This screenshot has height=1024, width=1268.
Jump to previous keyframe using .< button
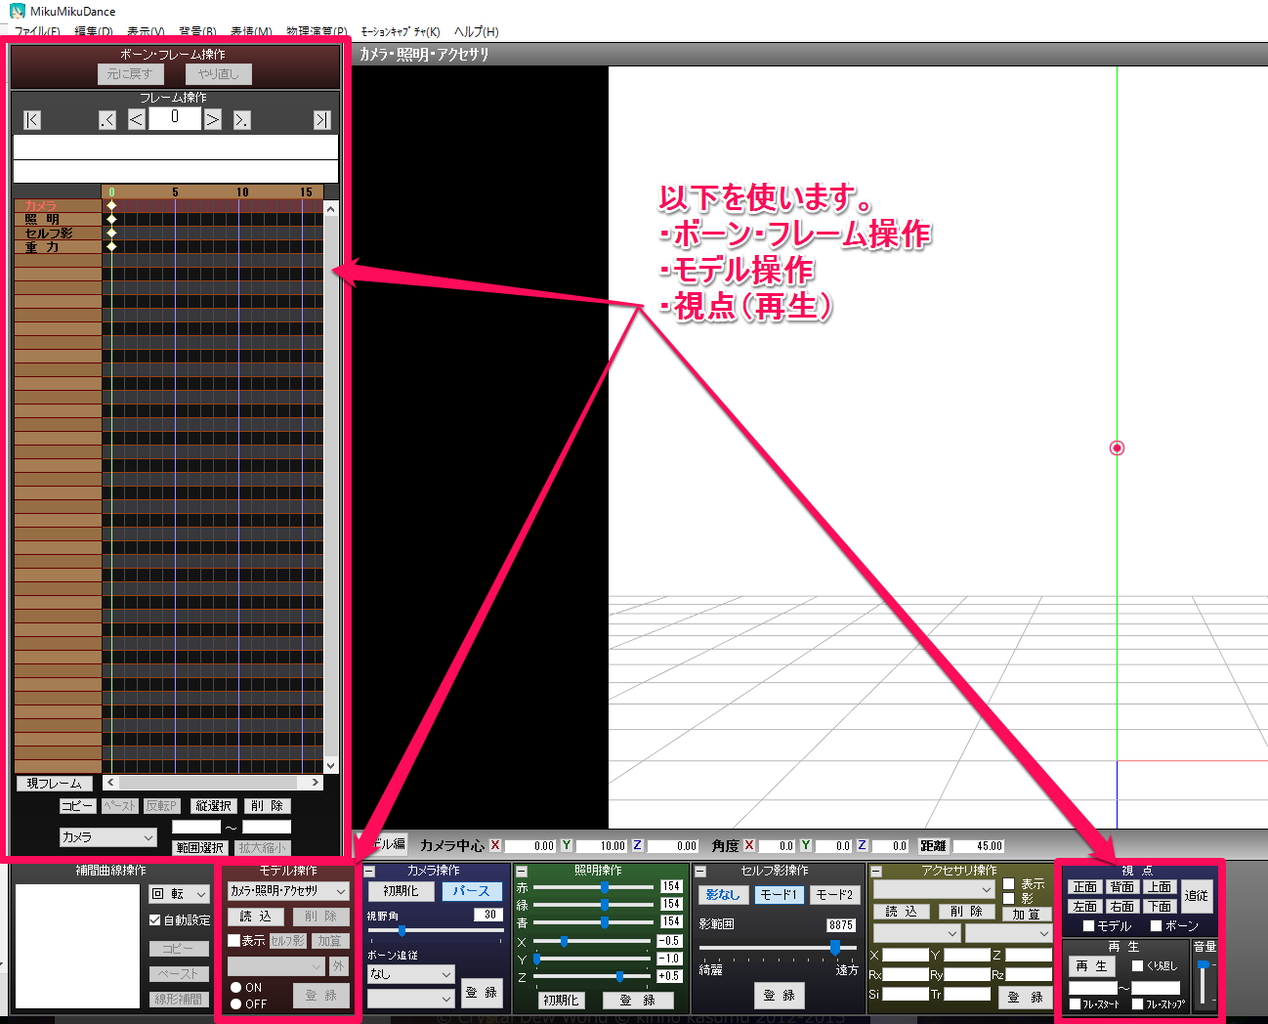click(x=107, y=119)
